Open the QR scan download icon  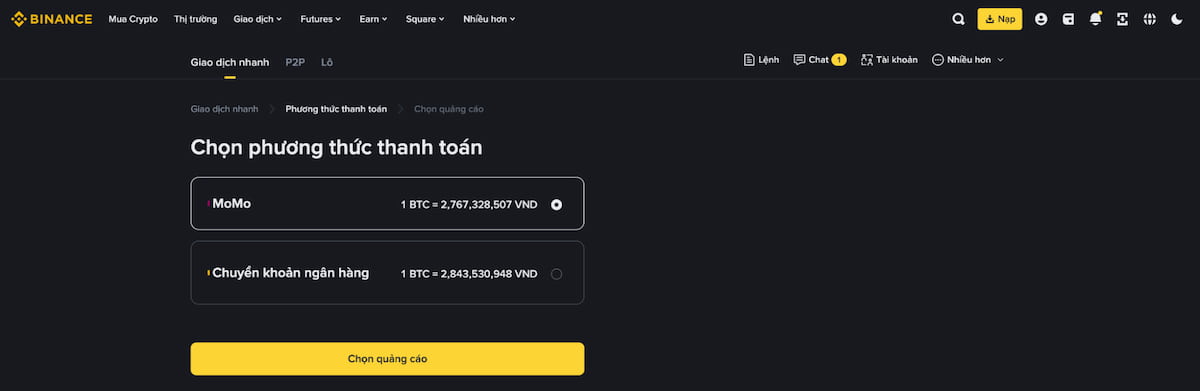point(1123,19)
